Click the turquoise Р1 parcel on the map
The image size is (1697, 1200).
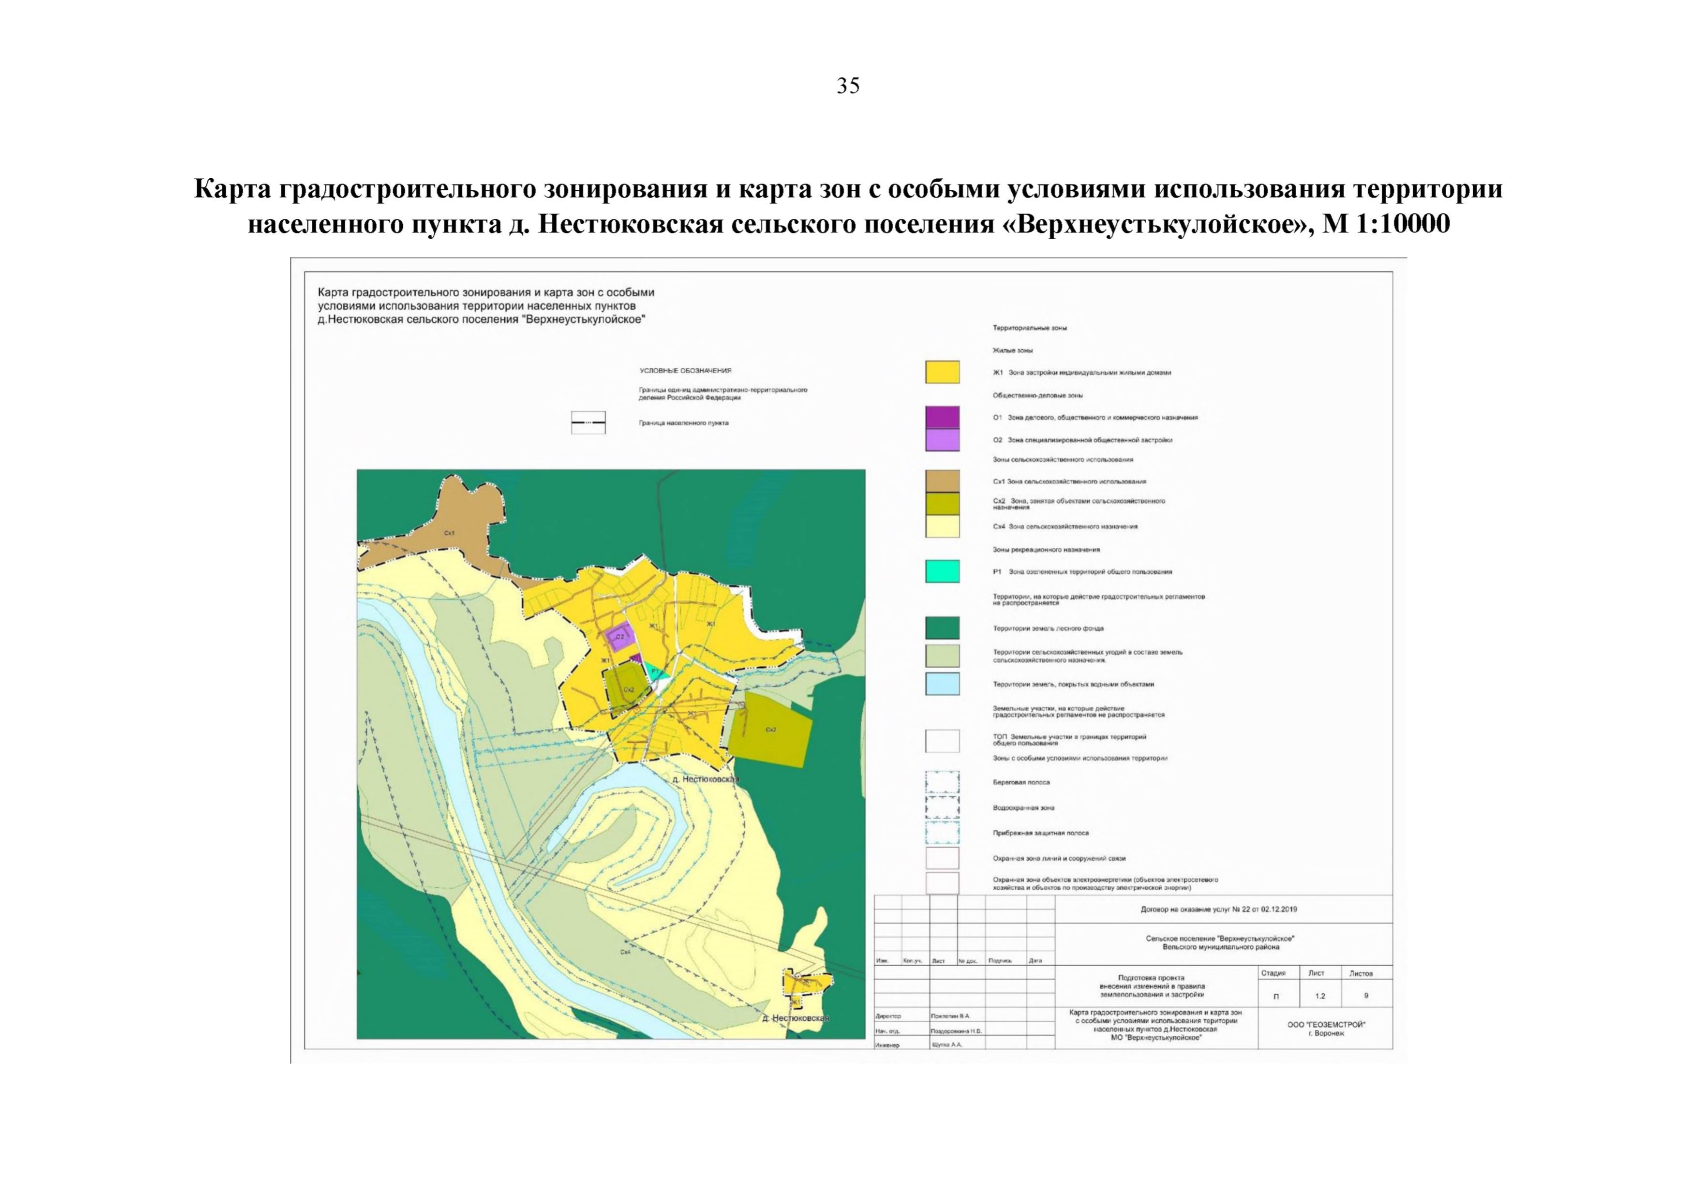click(x=655, y=672)
